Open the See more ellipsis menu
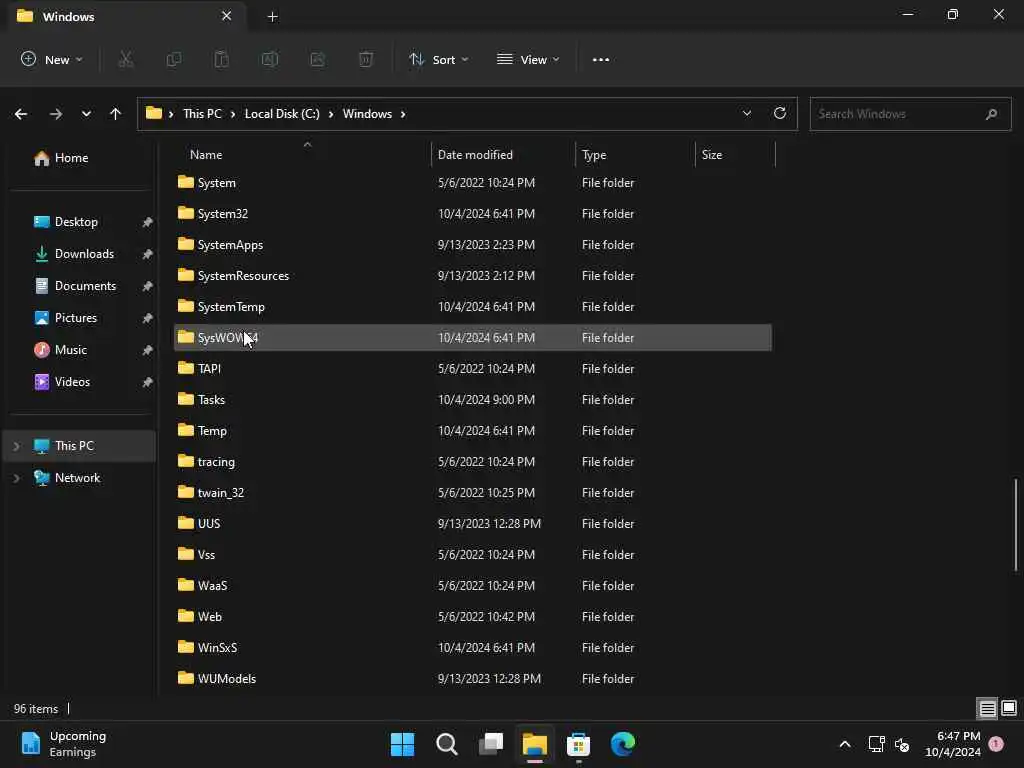 [601, 59]
